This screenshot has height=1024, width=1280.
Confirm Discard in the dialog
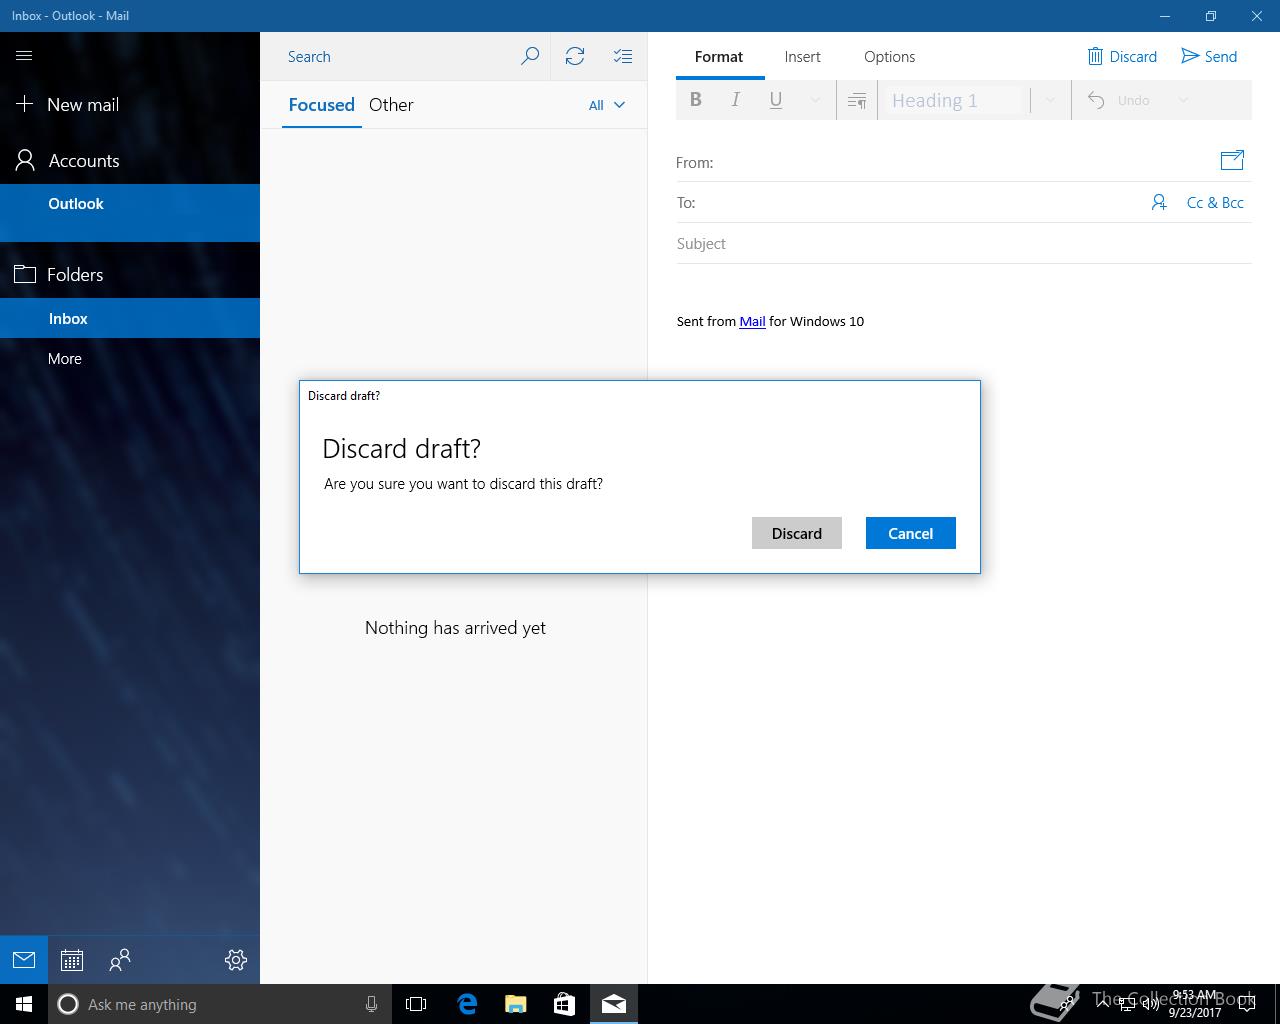point(796,533)
